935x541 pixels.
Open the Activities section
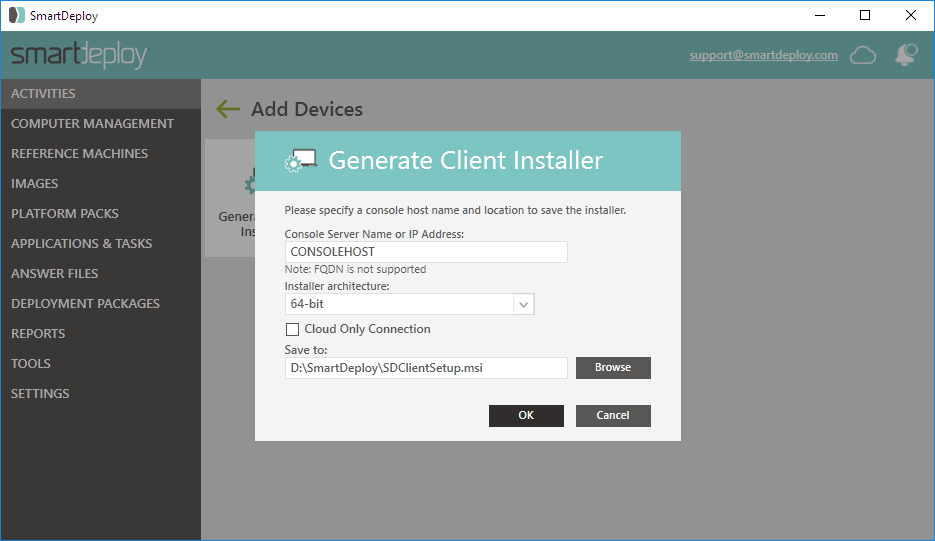coord(101,94)
